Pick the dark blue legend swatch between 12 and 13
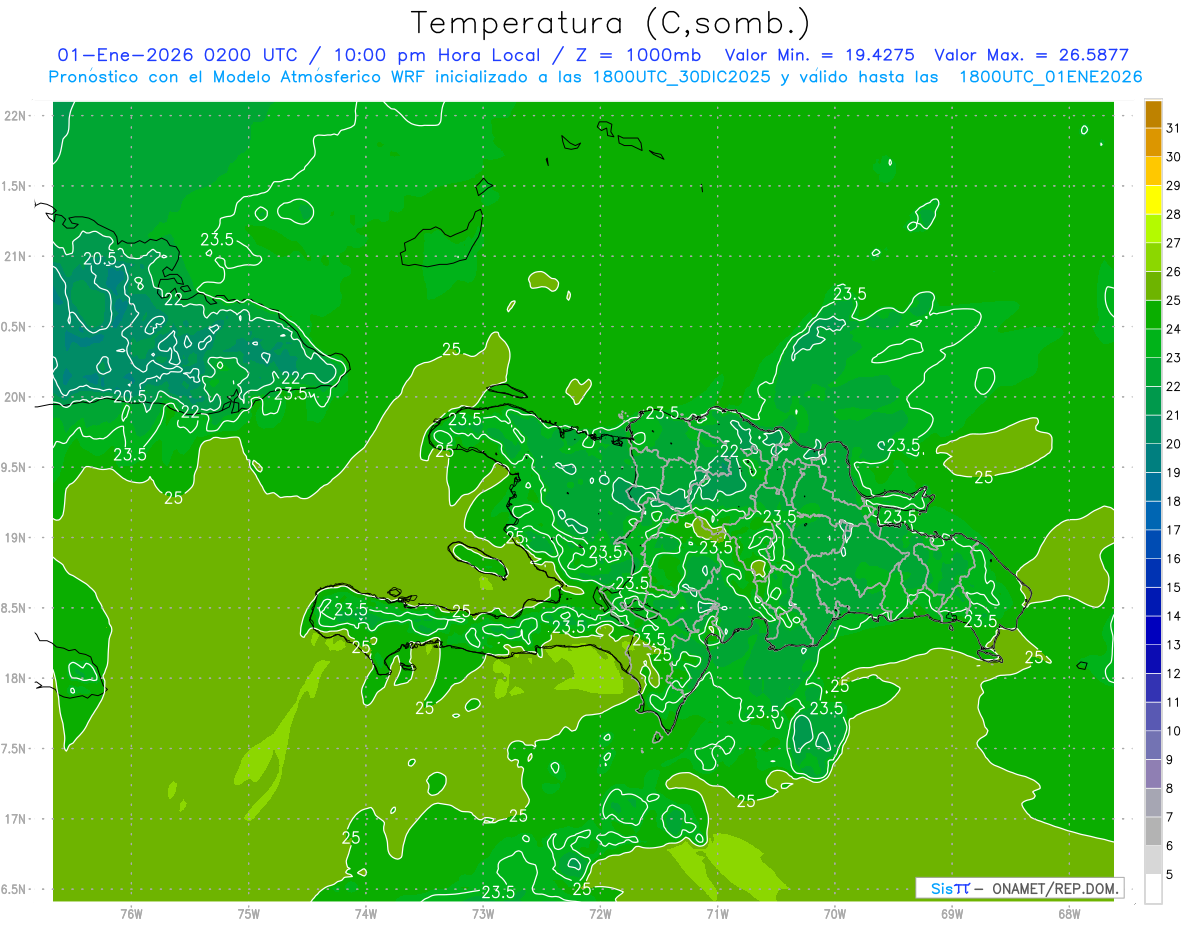The width and height of the screenshot is (1200, 927). click(x=1153, y=660)
